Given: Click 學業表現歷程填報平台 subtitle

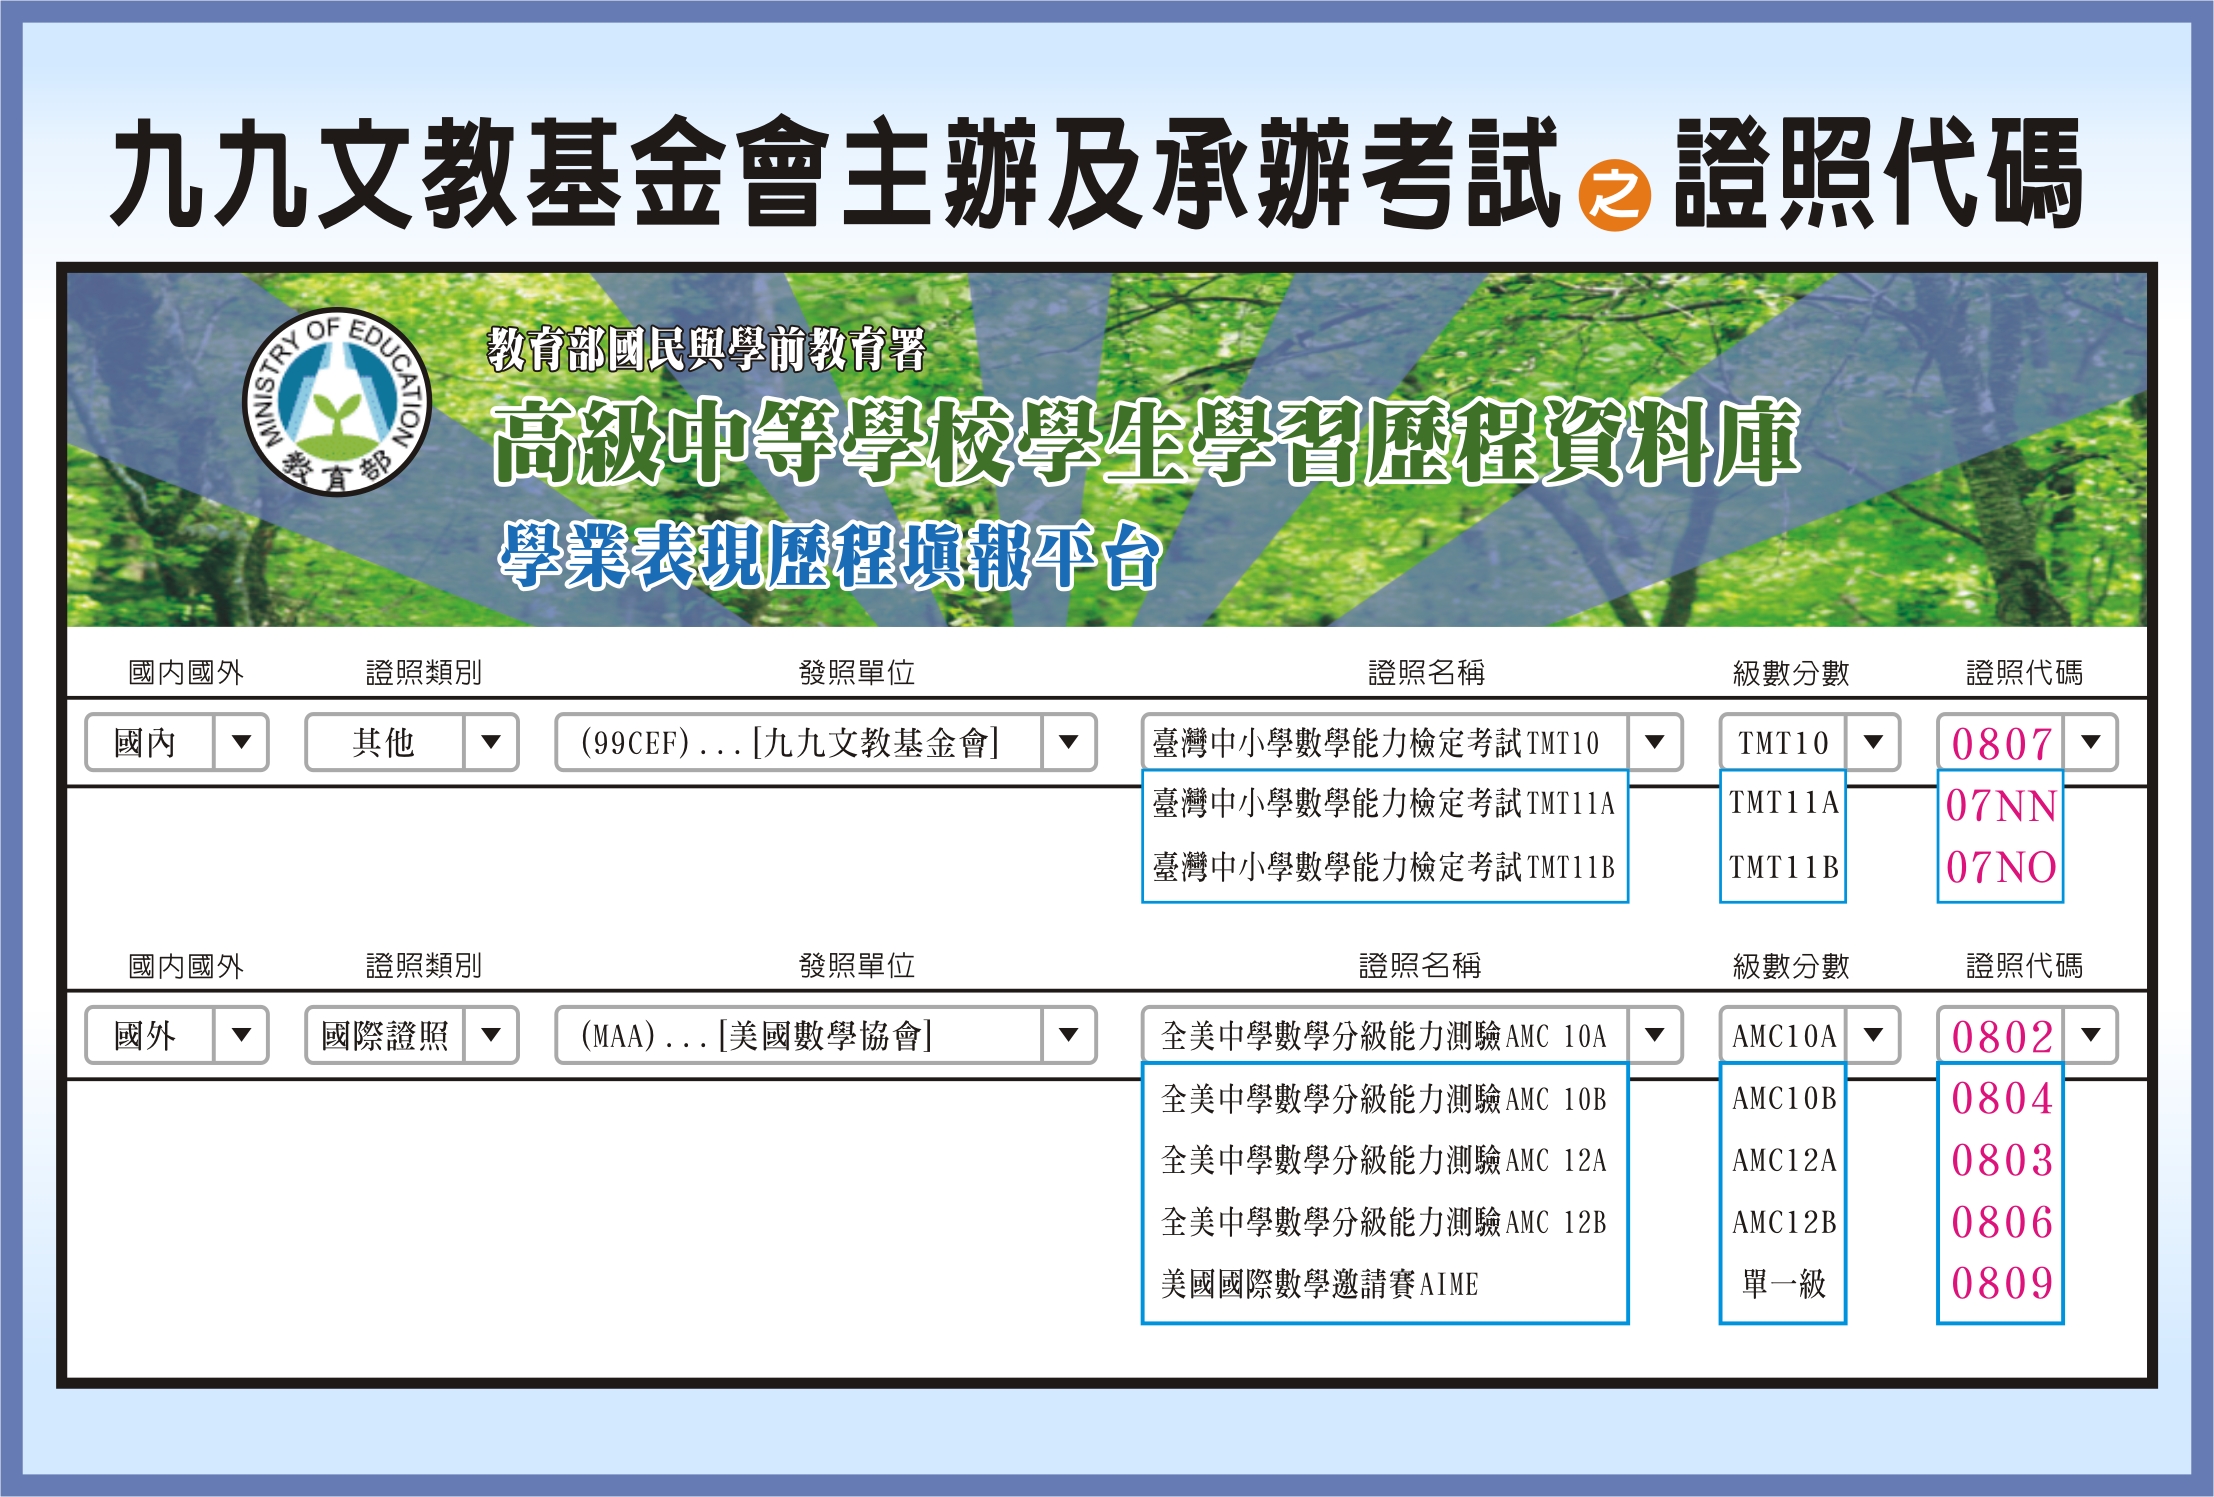Looking at the screenshot, I should coord(830,555).
